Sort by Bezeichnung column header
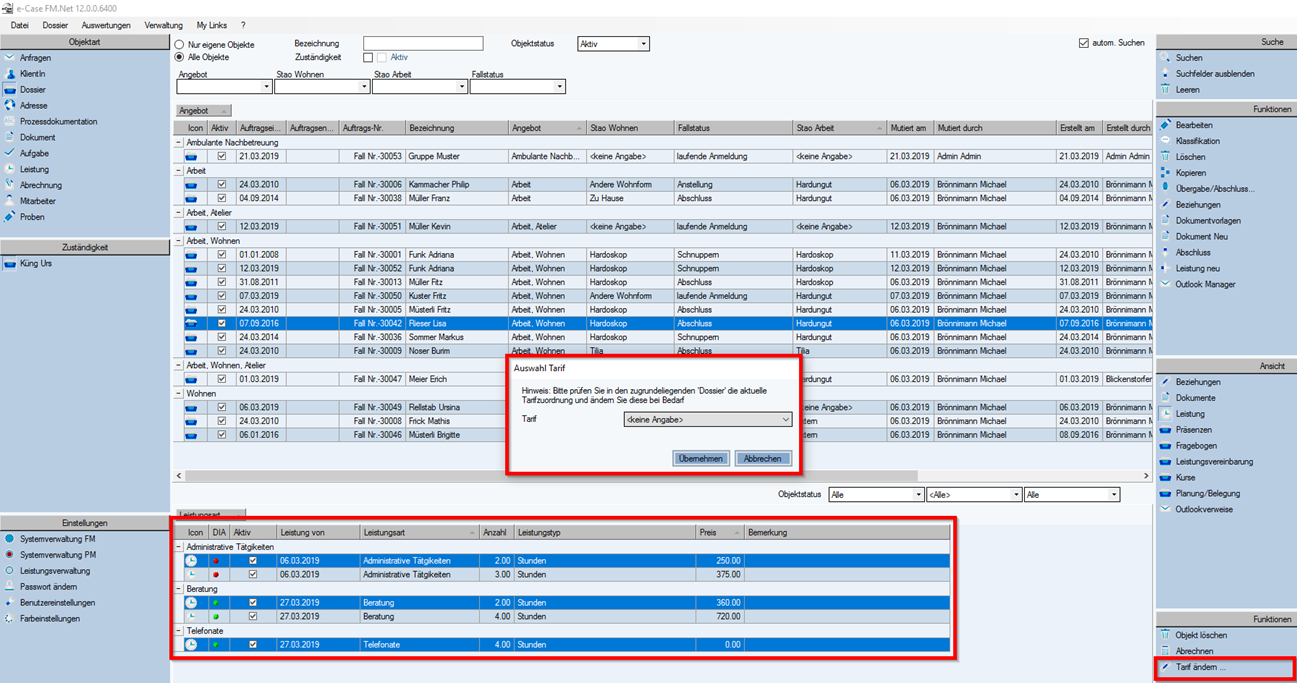1297x683 pixels. [x=456, y=128]
